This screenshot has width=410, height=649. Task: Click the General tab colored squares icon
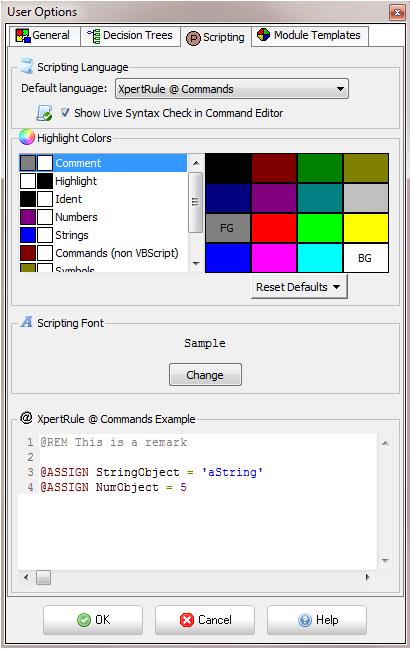coord(23,36)
